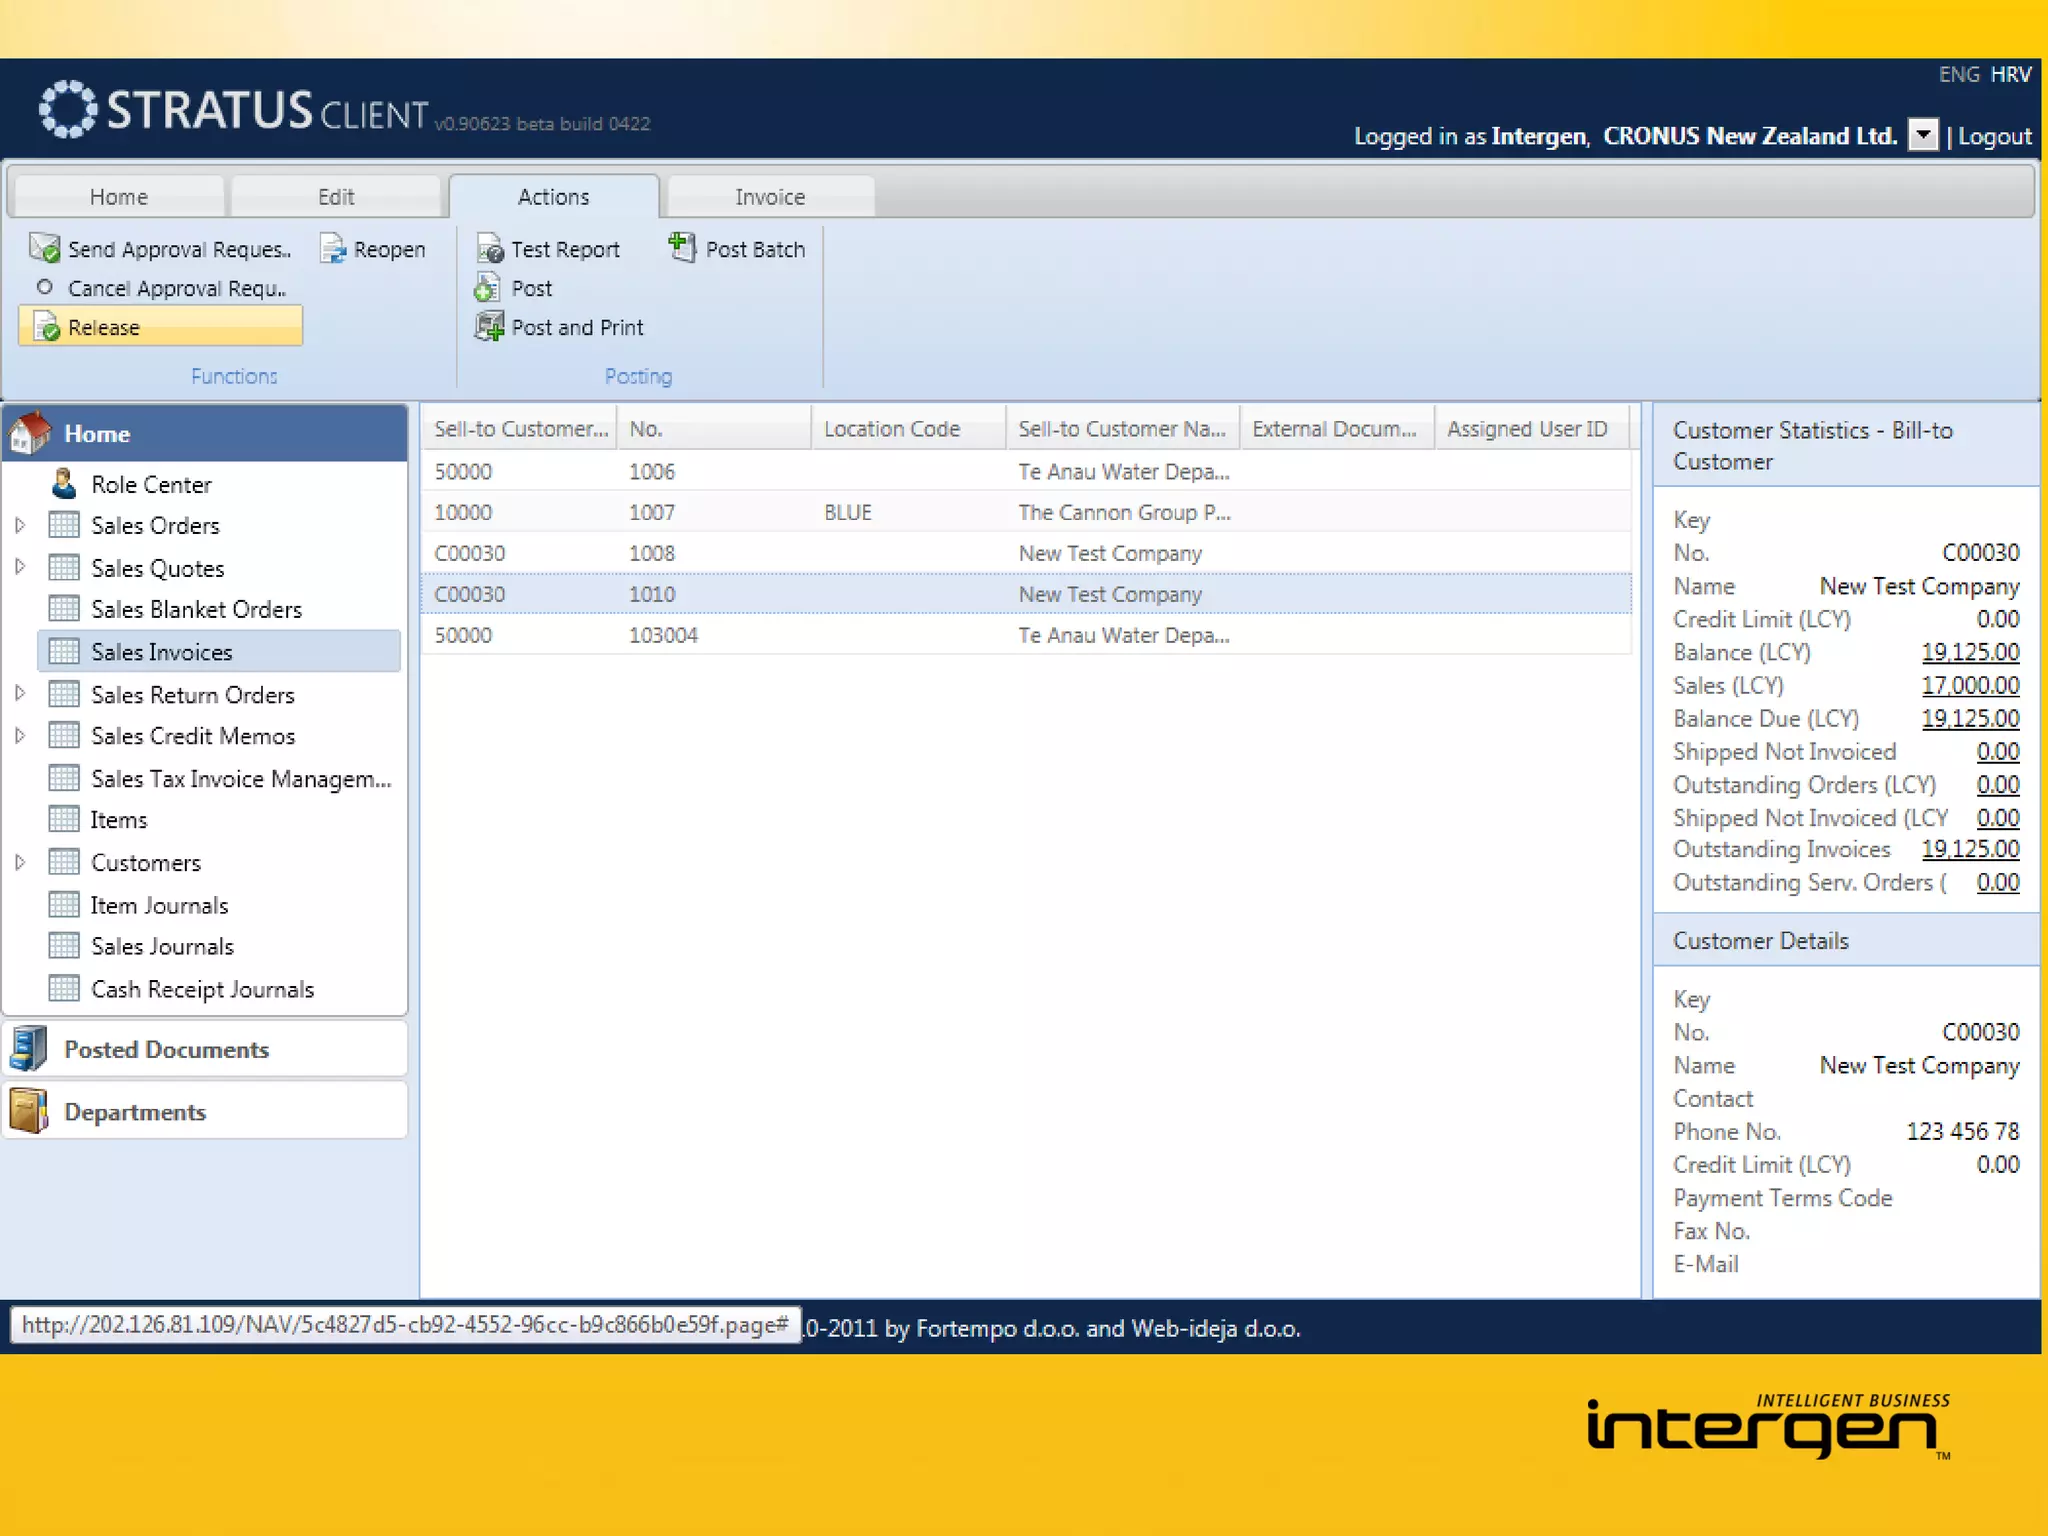
Task: Select invoice row number 1008
Action: 1027,553
